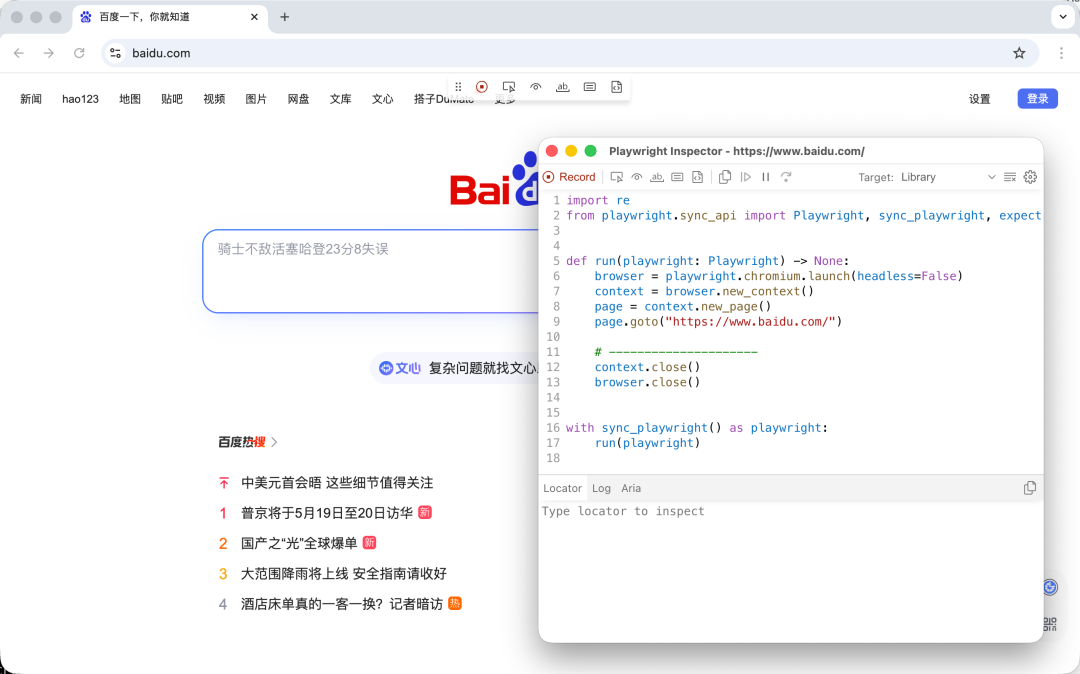The width and height of the screenshot is (1080, 674).
Task: Open hot topic 普京将于5月19日至20日访华
Action: 326,513
